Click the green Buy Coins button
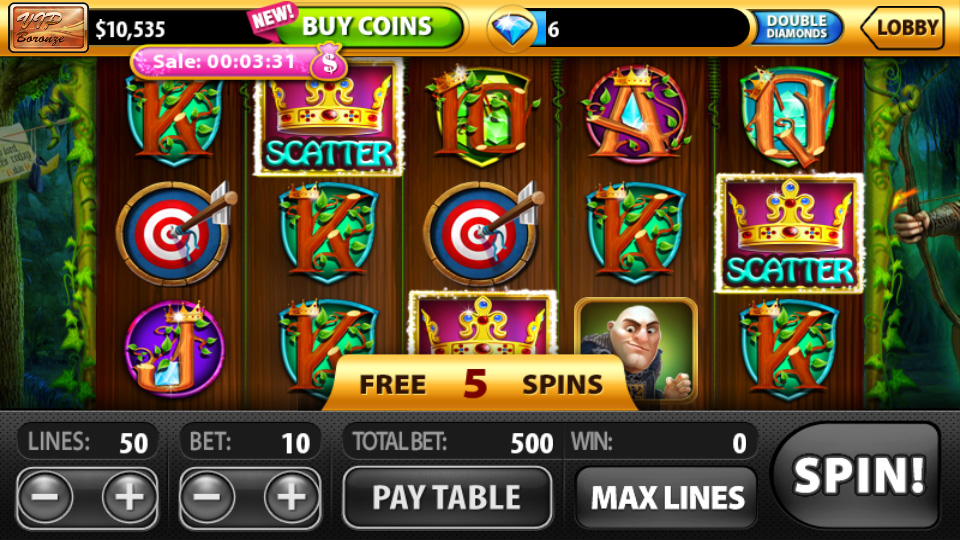 (369, 27)
